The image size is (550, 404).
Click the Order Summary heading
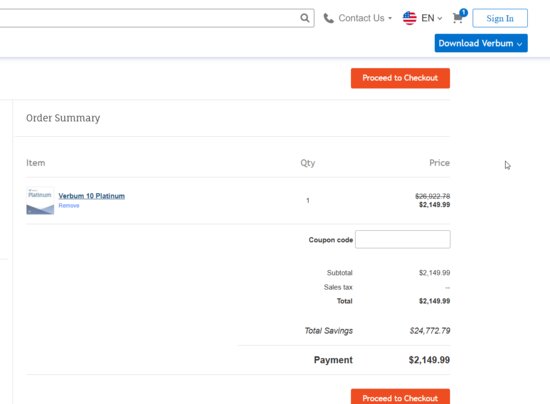click(63, 118)
